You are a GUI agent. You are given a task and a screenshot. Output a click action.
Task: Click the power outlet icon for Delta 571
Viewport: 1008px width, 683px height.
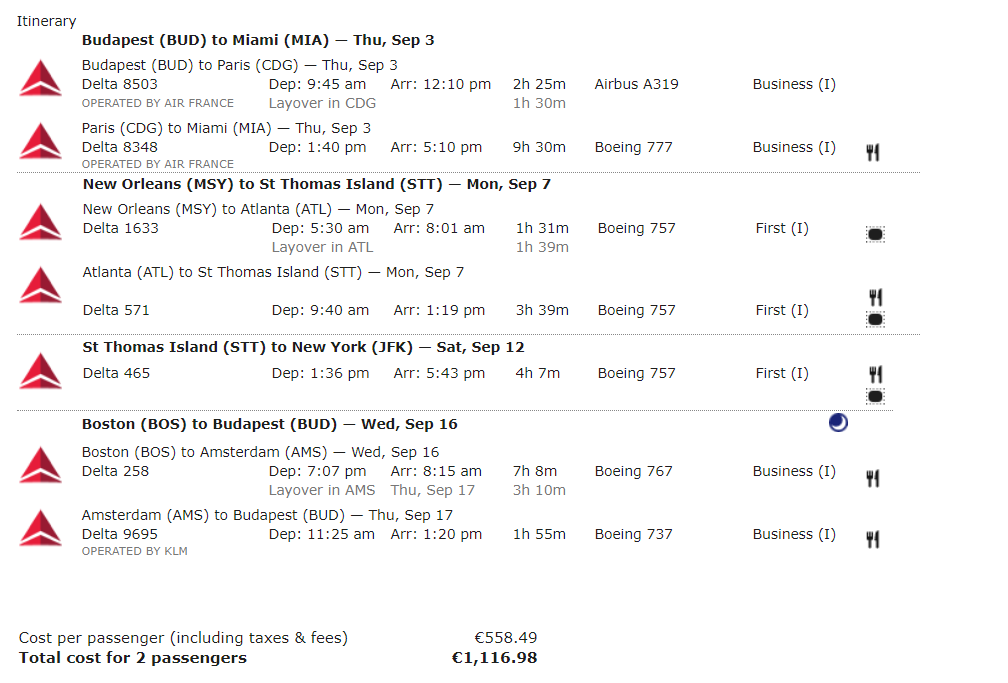(875, 319)
